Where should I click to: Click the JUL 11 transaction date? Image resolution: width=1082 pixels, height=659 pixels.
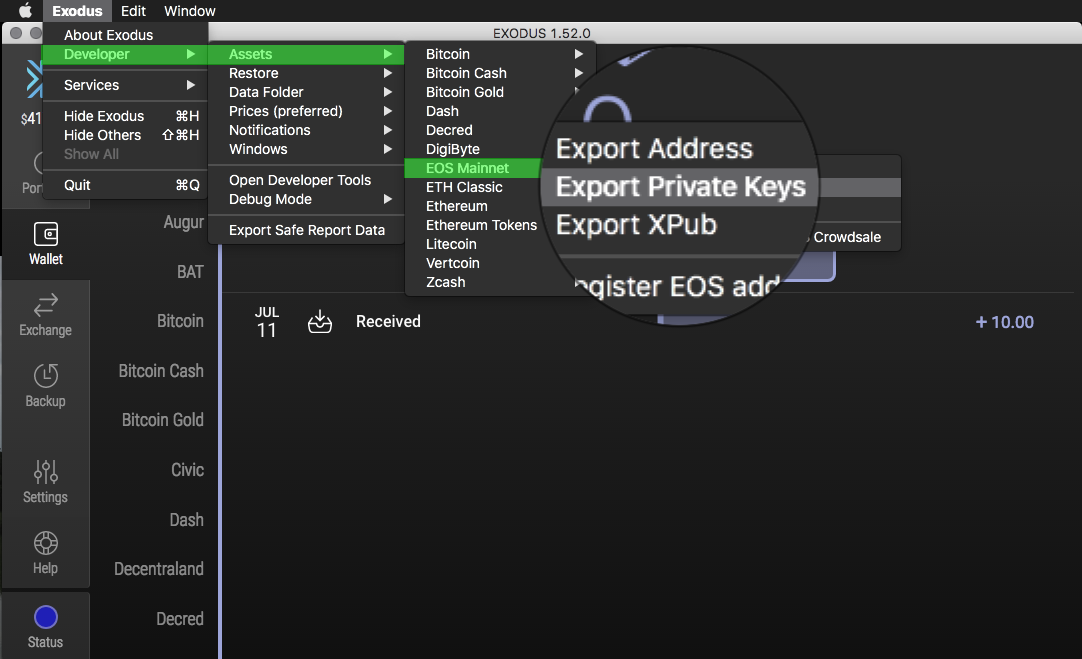point(266,322)
